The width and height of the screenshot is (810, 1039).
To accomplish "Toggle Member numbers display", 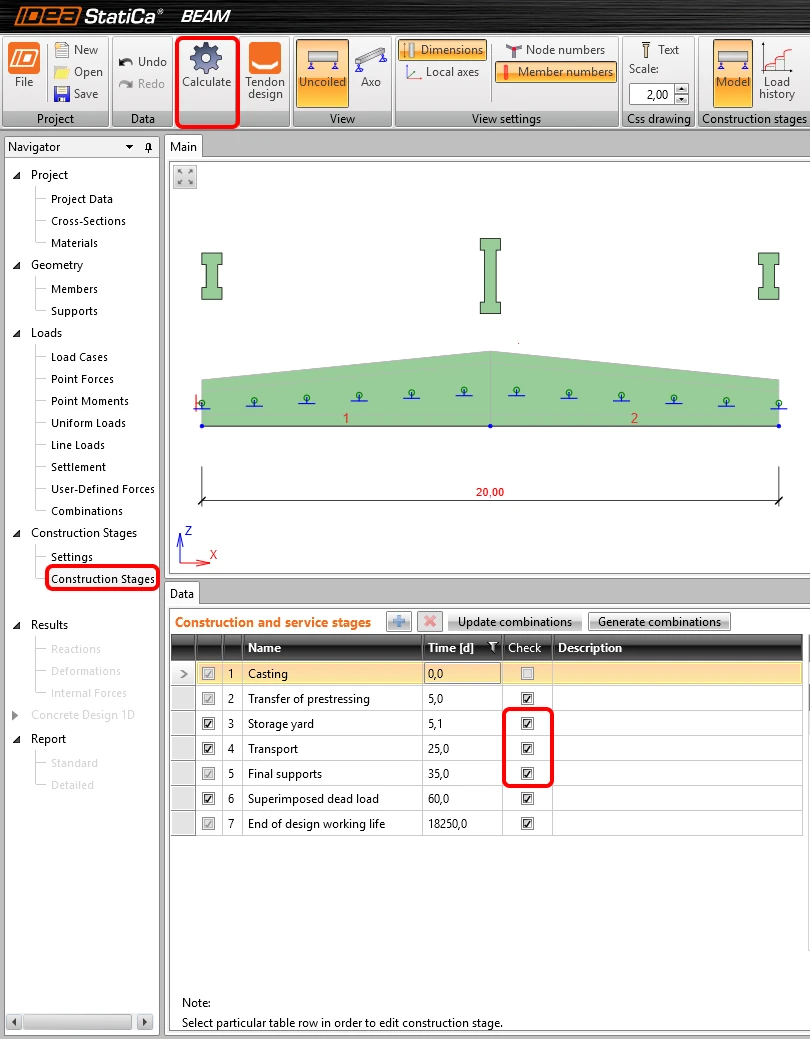I will pos(556,72).
